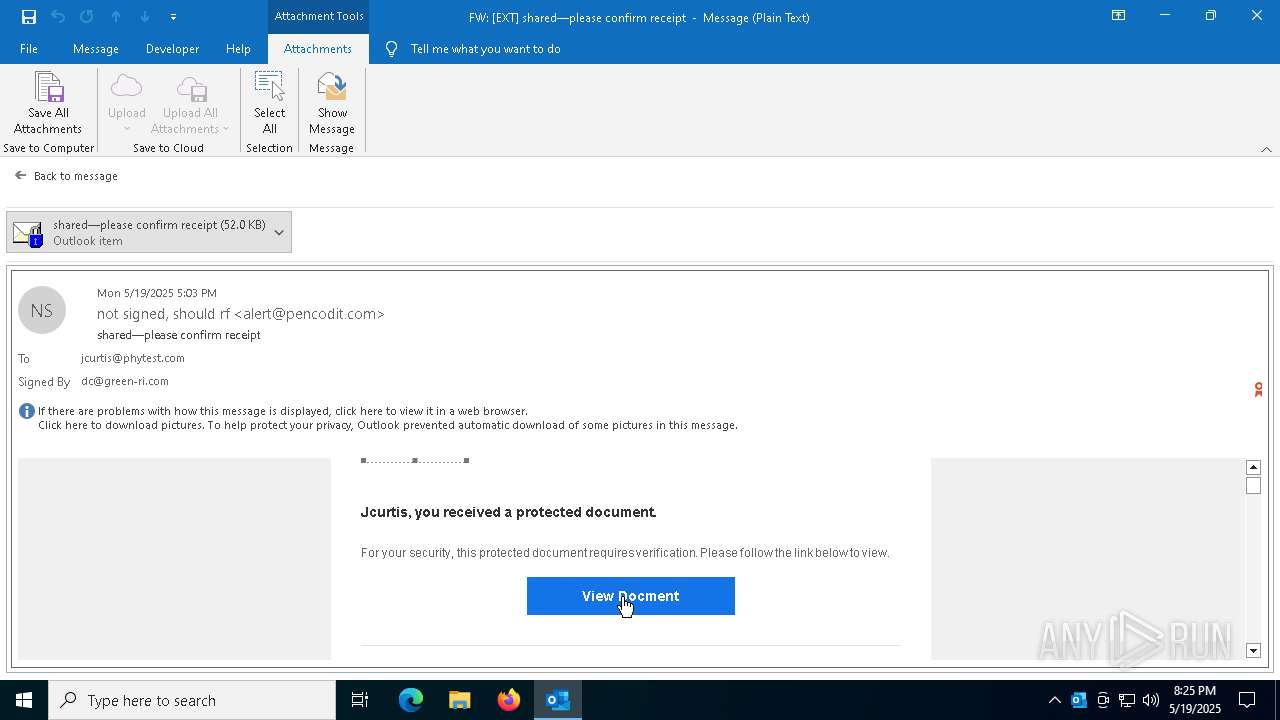
Task: Click the download pictures notice line
Action: click(x=388, y=425)
